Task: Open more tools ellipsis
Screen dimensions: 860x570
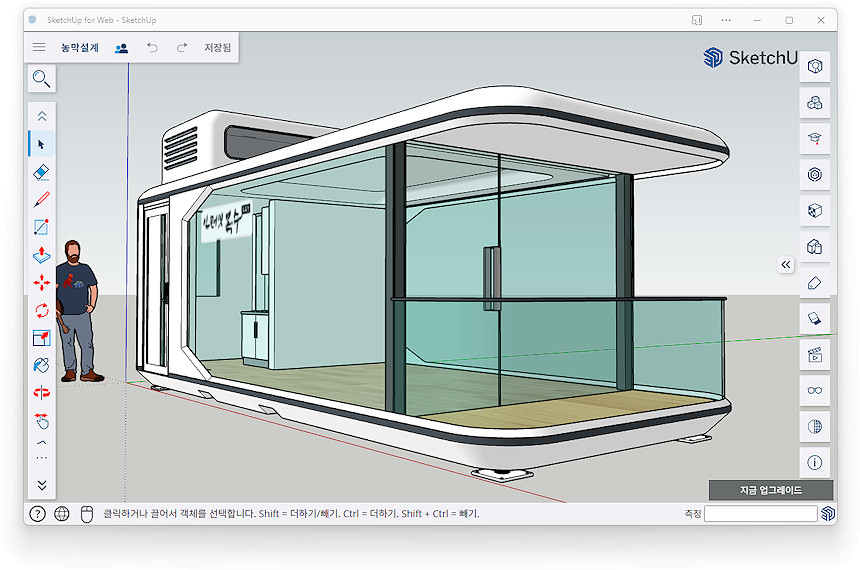Action: (x=42, y=458)
